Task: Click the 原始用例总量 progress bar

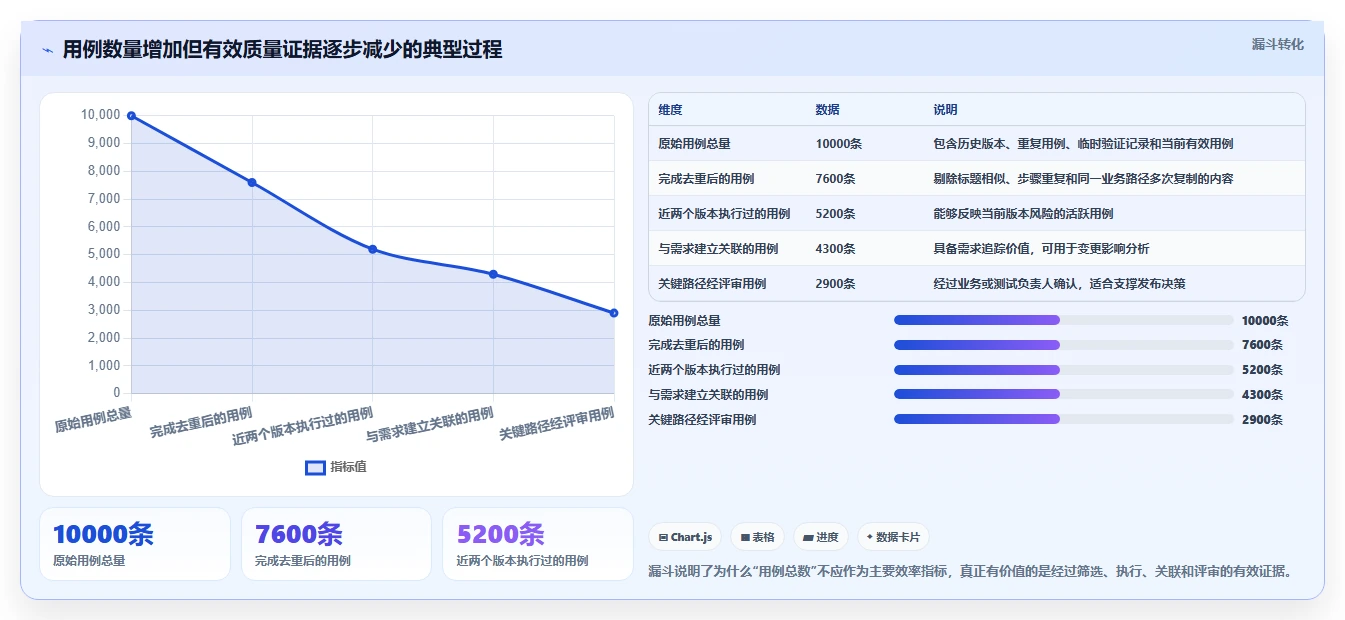Action: (1064, 320)
